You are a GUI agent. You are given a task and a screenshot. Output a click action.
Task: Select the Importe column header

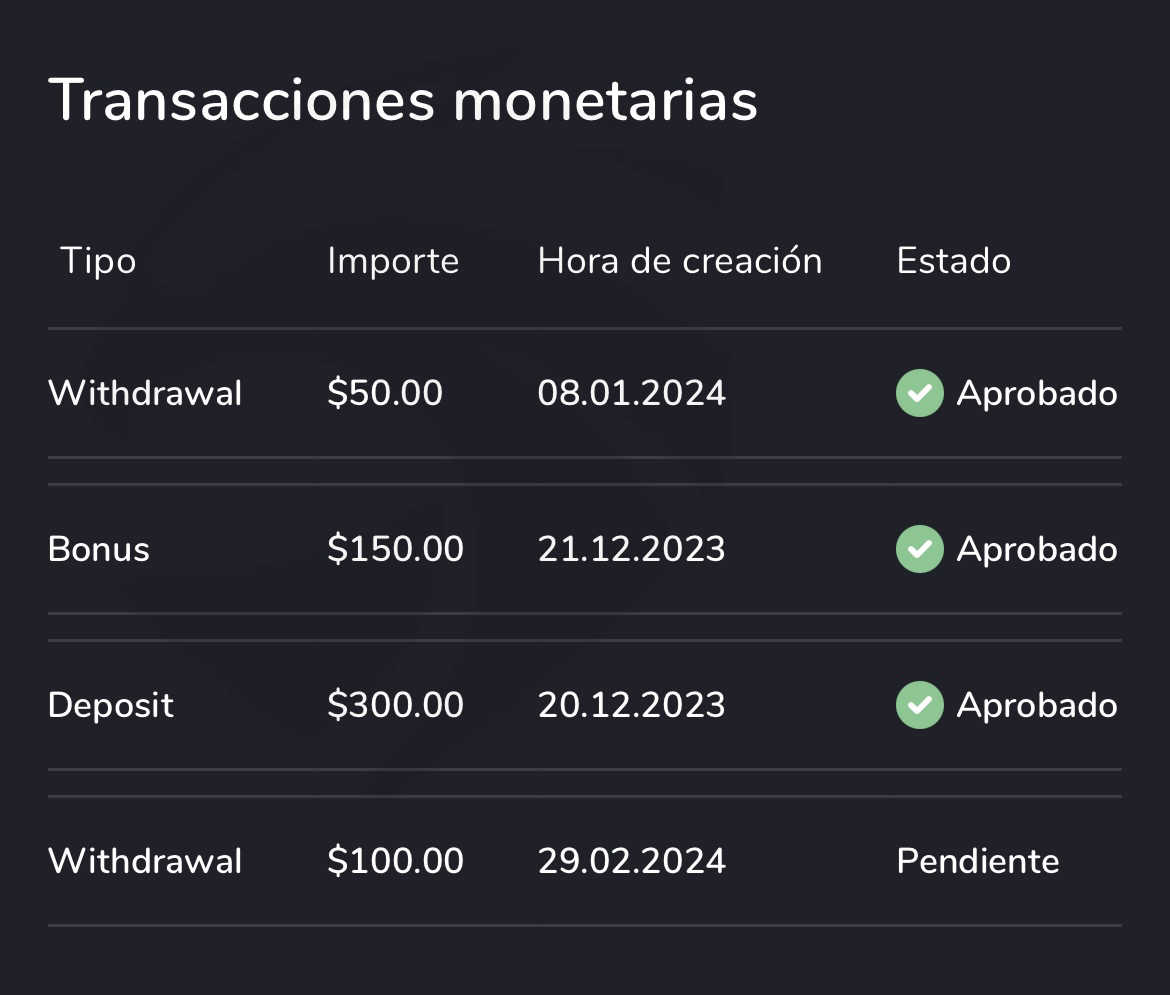[393, 261]
